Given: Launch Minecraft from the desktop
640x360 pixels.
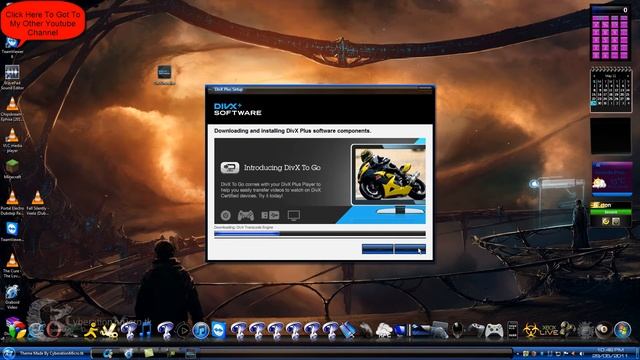Looking at the screenshot, I should coord(12,169).
